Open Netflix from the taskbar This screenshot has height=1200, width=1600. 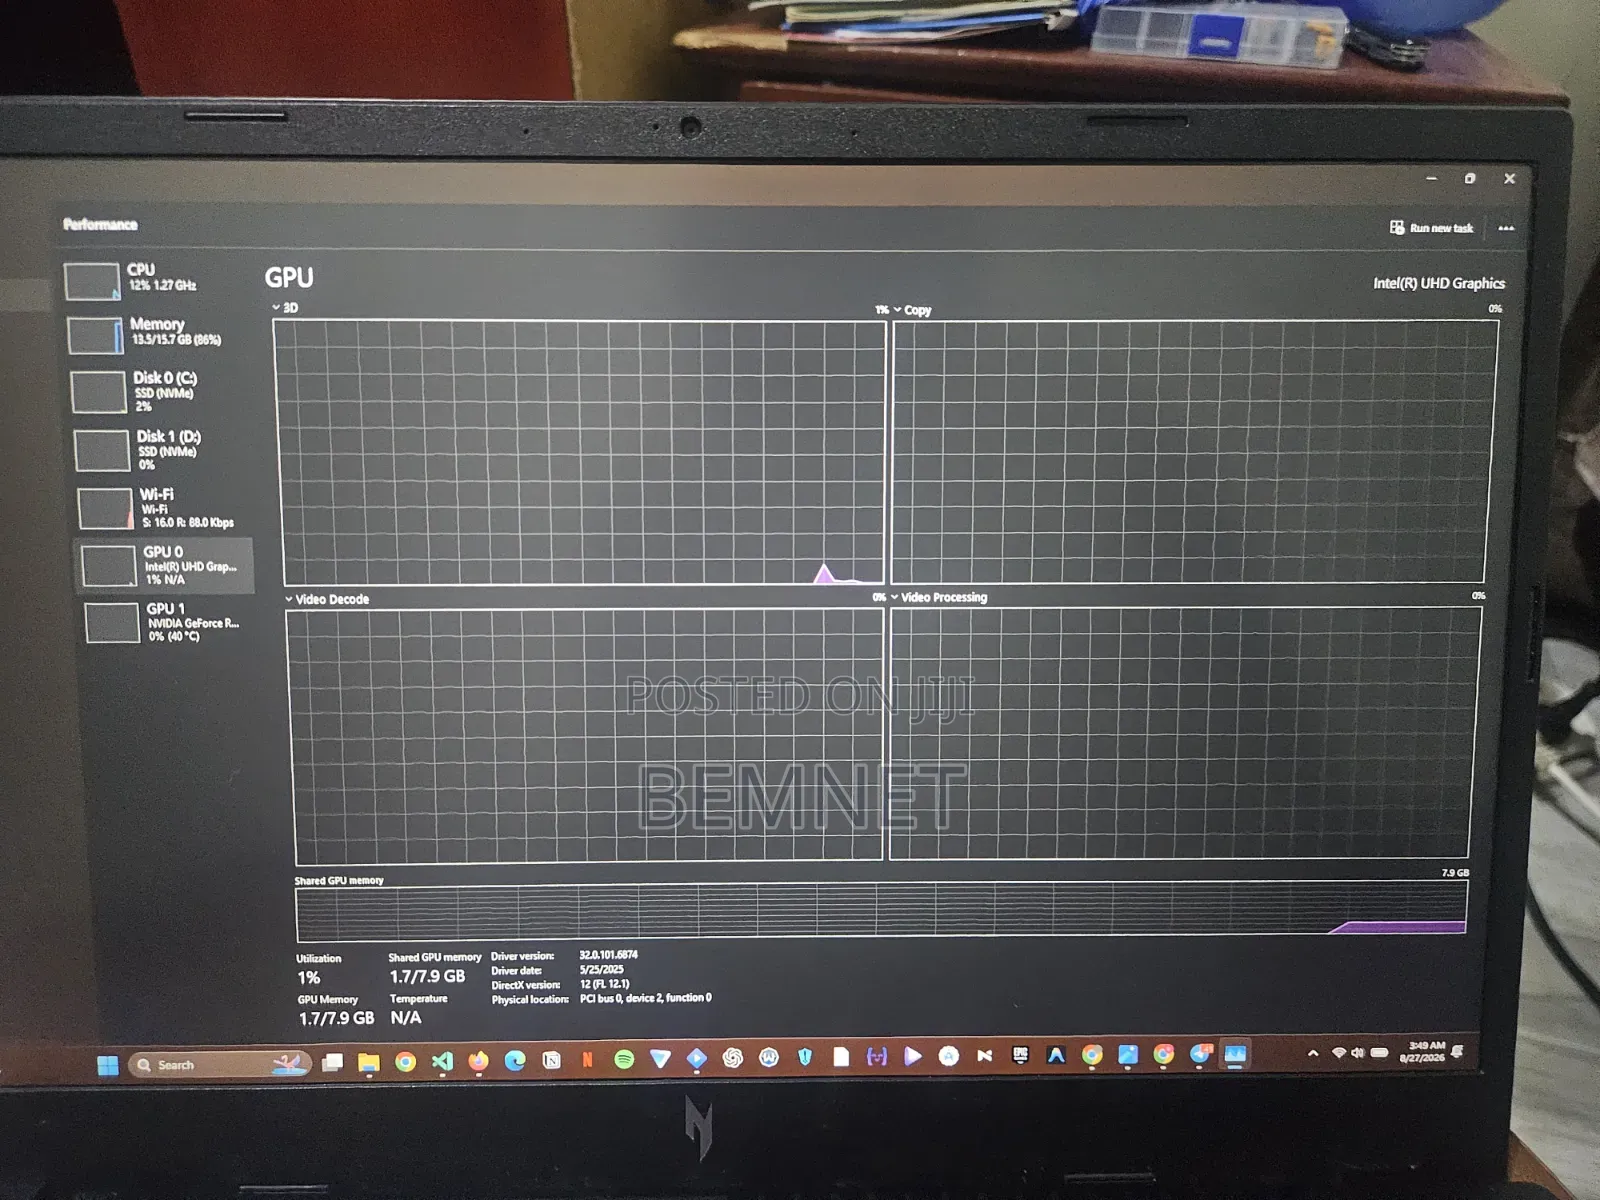coord(587,1059)
